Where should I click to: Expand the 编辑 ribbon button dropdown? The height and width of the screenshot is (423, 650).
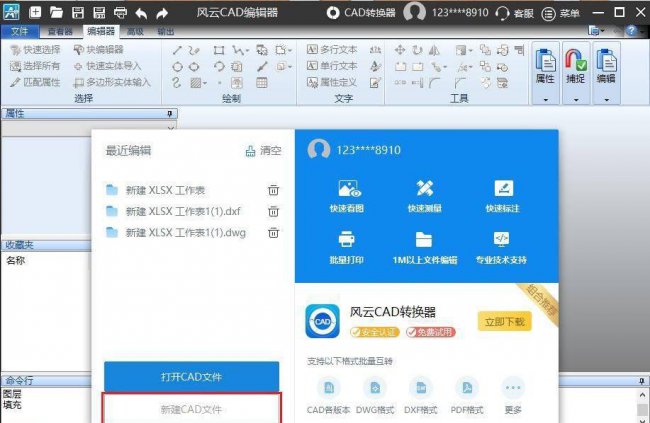pos(606,100)
